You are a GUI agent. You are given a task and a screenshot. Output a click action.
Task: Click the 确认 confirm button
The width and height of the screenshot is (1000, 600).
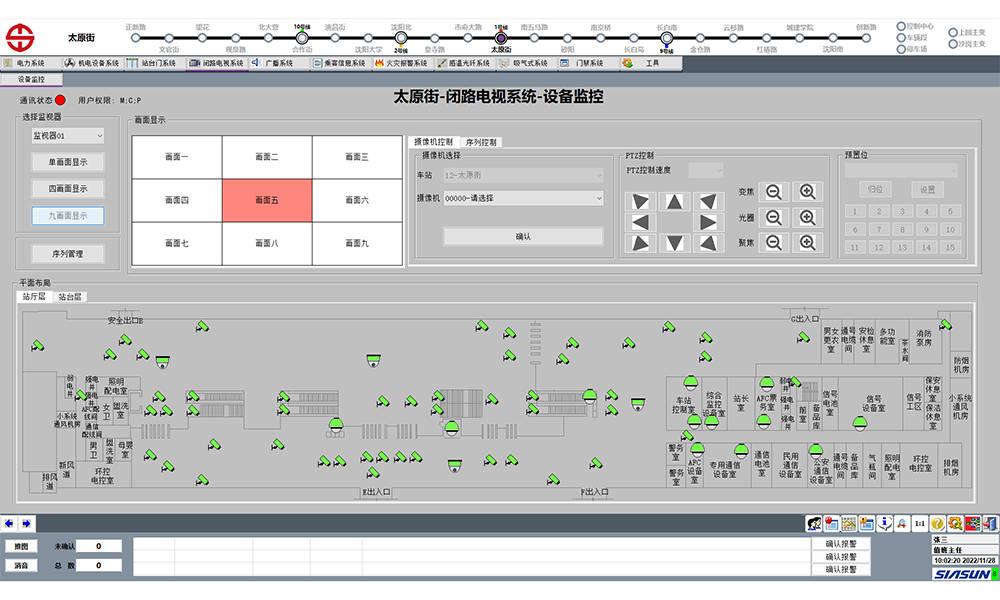pos(523,236)
